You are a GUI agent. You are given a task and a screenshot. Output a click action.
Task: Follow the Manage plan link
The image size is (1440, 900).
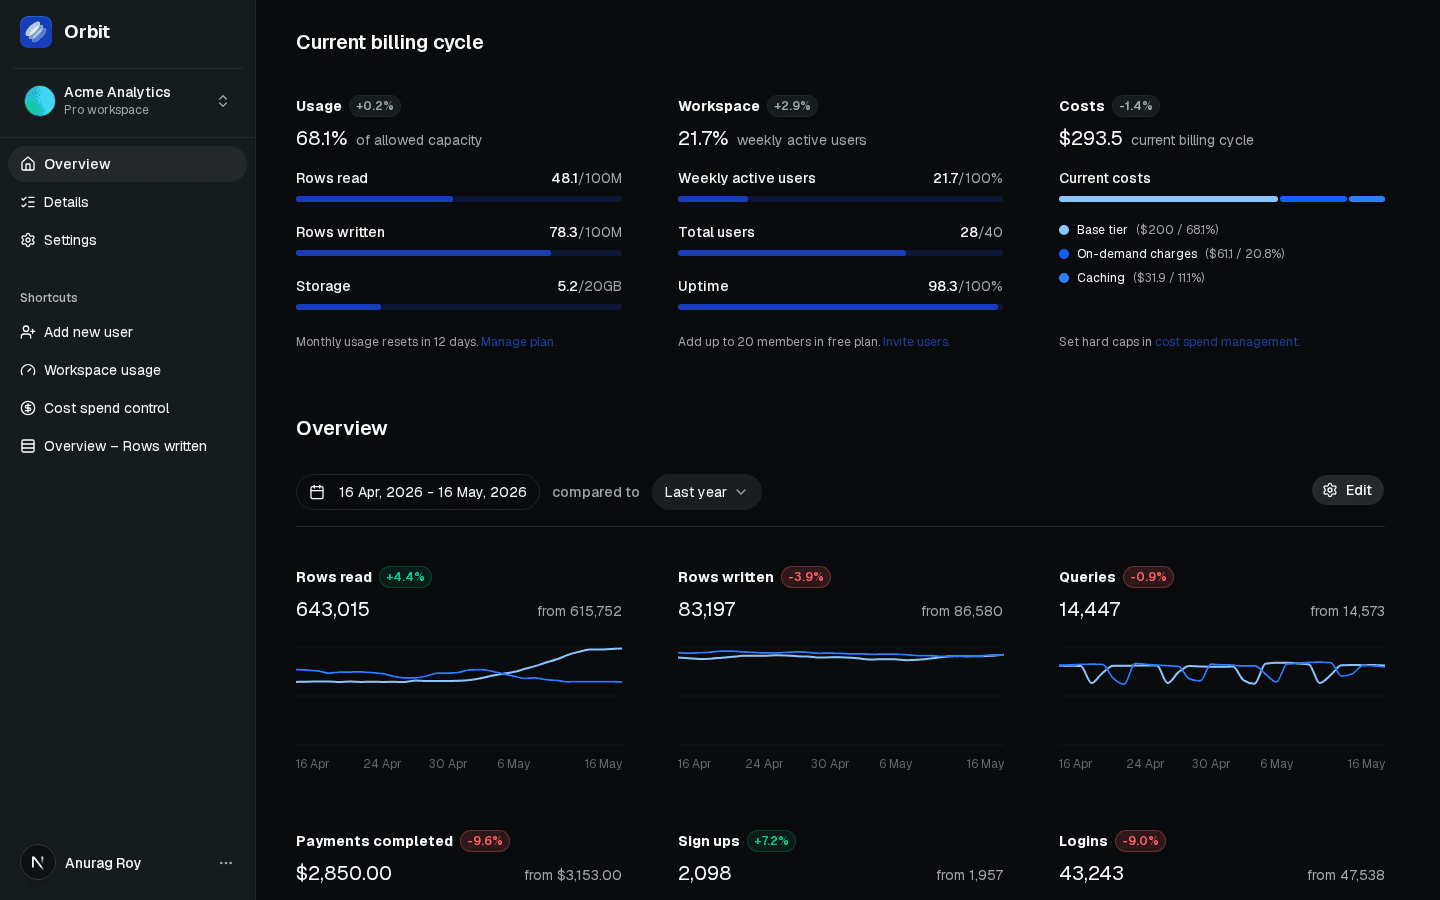tap(518, 342)
